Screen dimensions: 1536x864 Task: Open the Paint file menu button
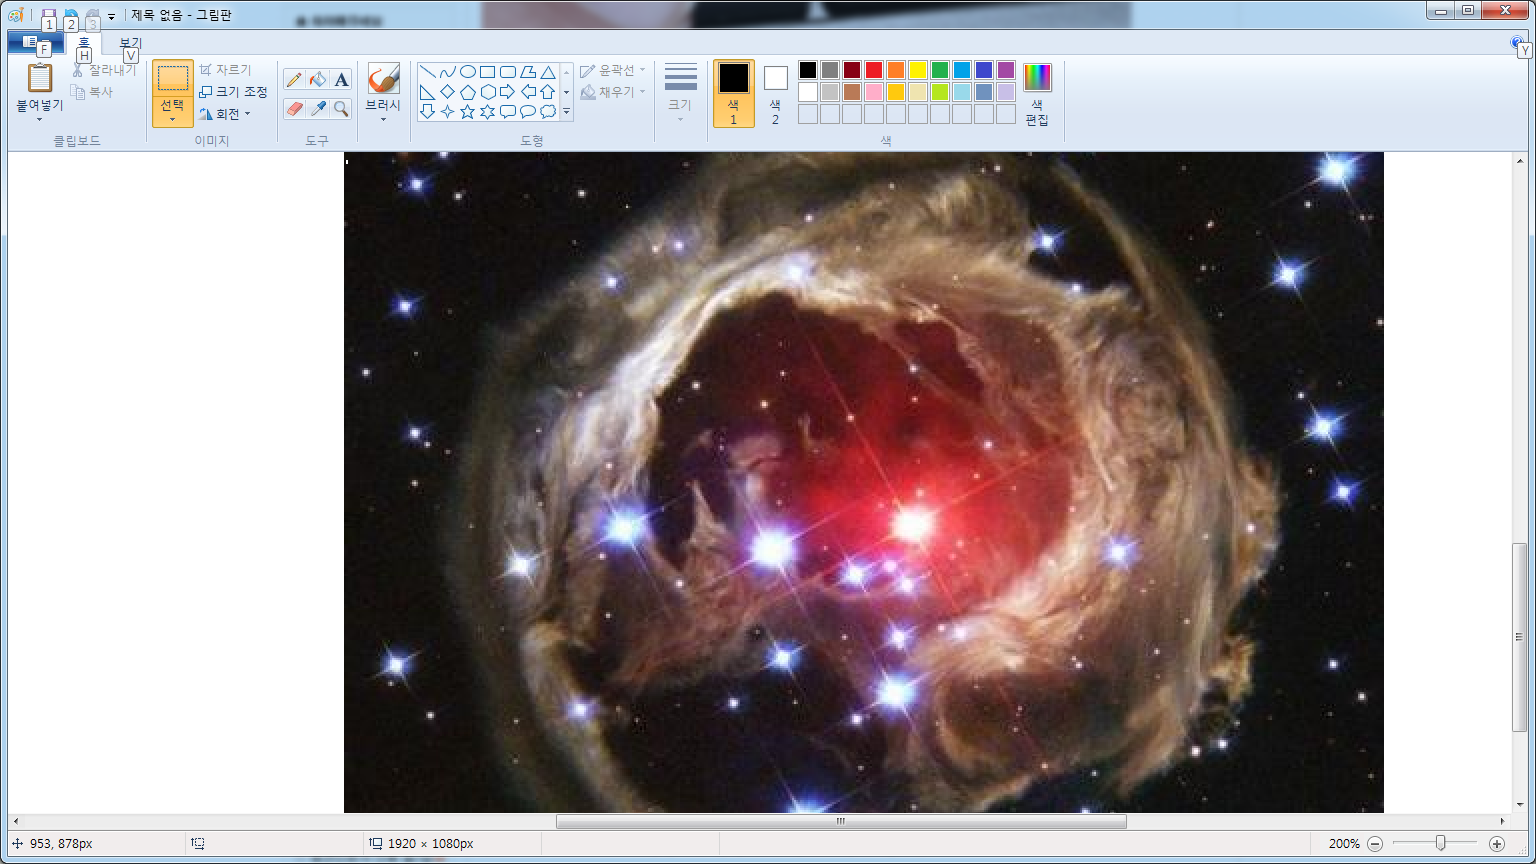coord(35,42)
